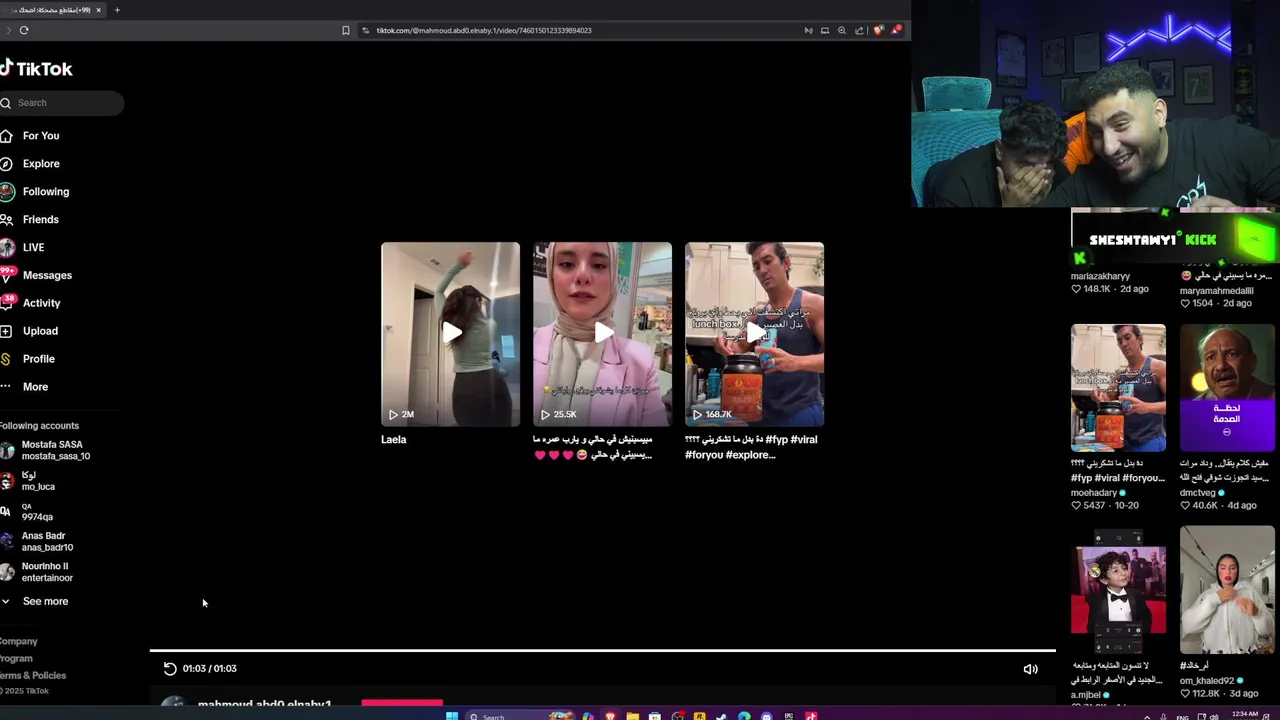This screenshot has width=1280, height=720.
Task: Click the Upload plus icon
Action: 6,331
